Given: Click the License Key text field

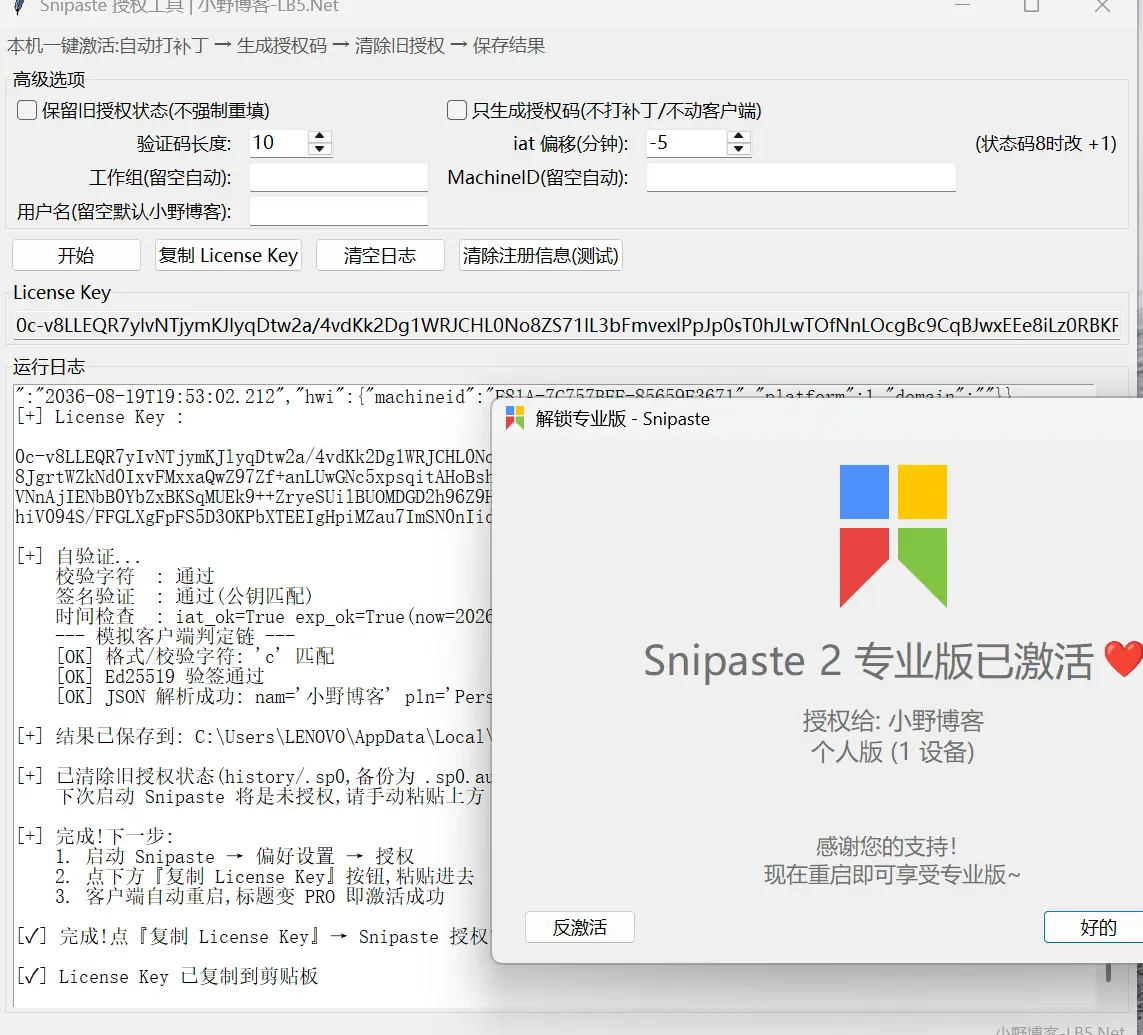Looking at the screenshot, I should point(566,325).
